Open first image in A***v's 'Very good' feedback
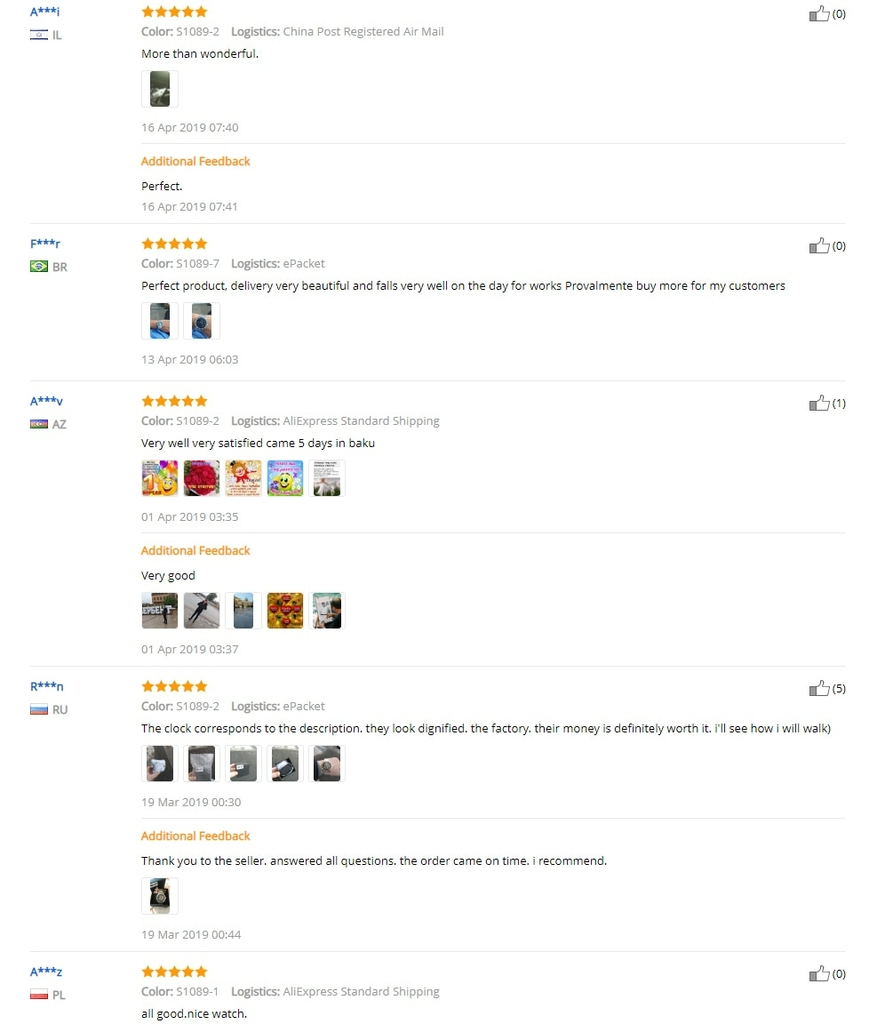This screenshot has height=1024, width=877. [160, 611]
